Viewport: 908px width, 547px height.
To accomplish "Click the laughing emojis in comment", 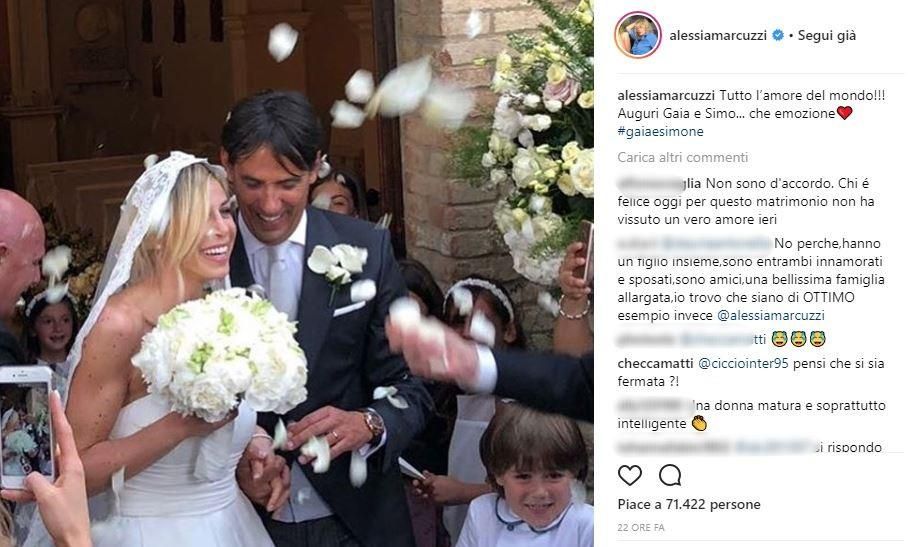I will 799,340.
